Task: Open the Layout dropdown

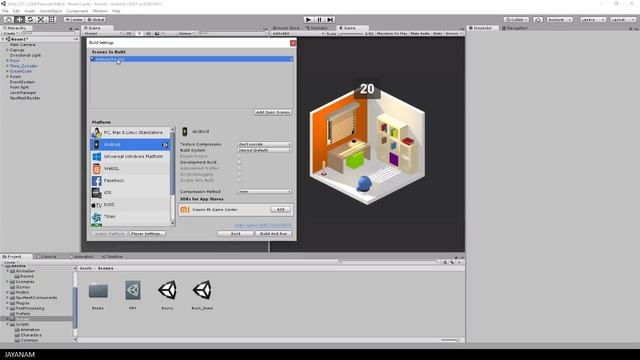Action: 622,20
